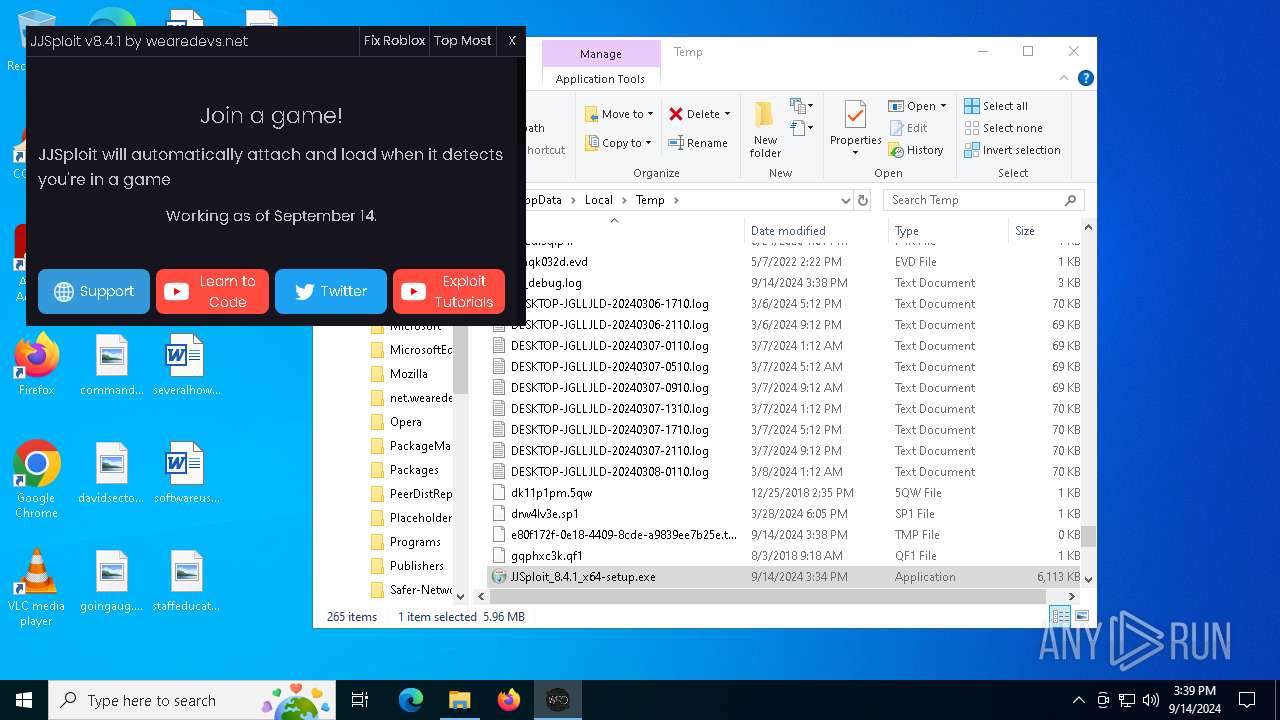The image size is (1280, 720).
Task: Select the Publishers folder in navigation pane
Action: pyautogui.click(x=417, y=566)
